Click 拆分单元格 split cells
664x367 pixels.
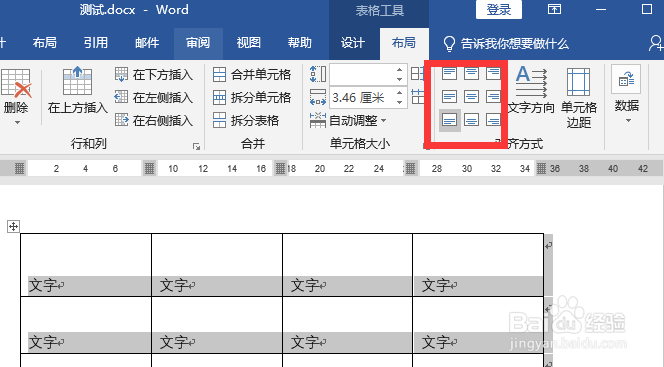pos(252,97)
